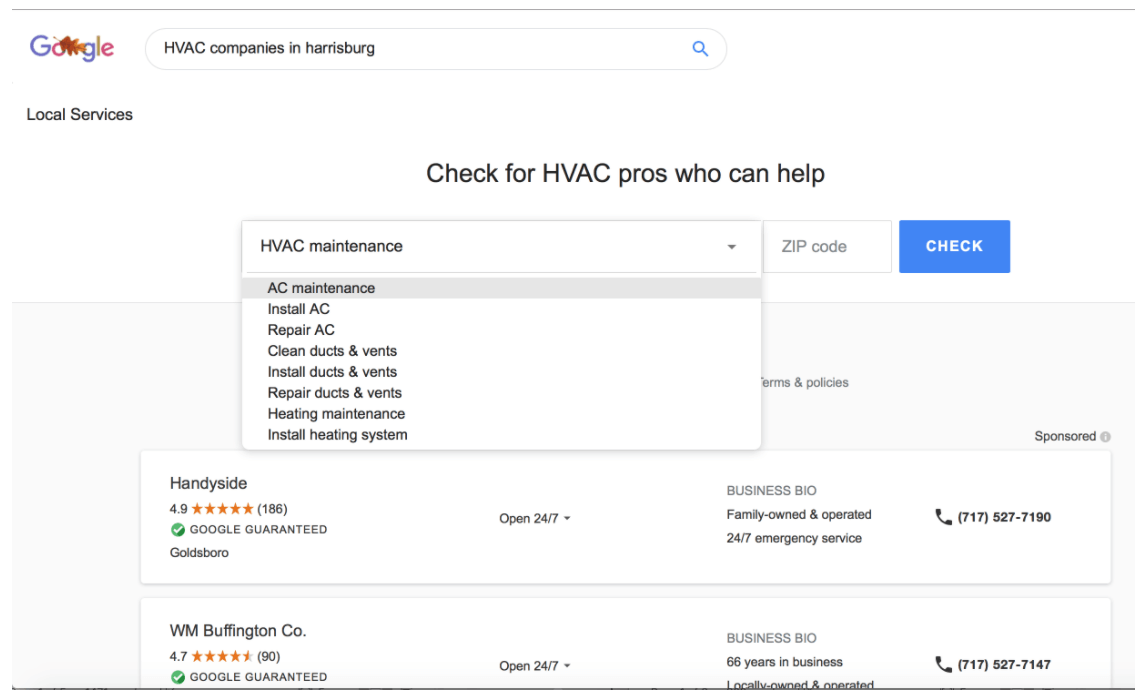The image size is (1141, 694).
Task: Click the Local Services heading
Action: pyautogui.click(x=79, y=115)
